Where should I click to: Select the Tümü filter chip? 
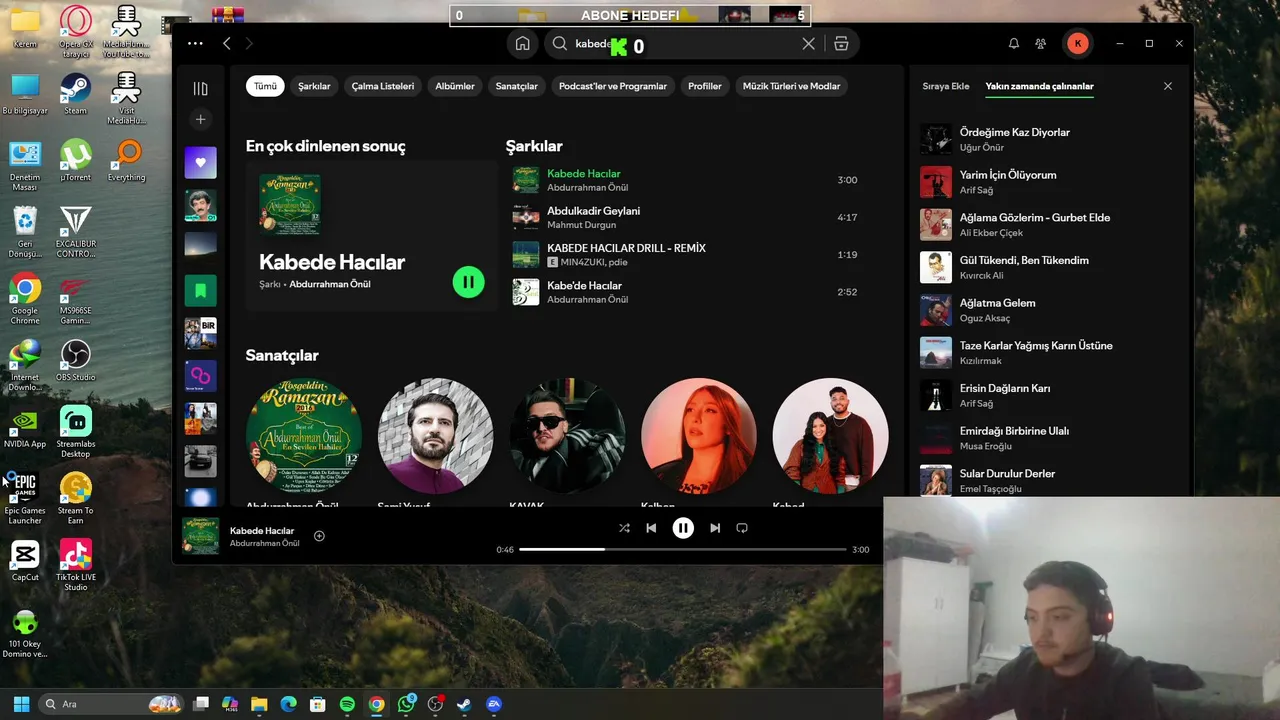[265, 86]
